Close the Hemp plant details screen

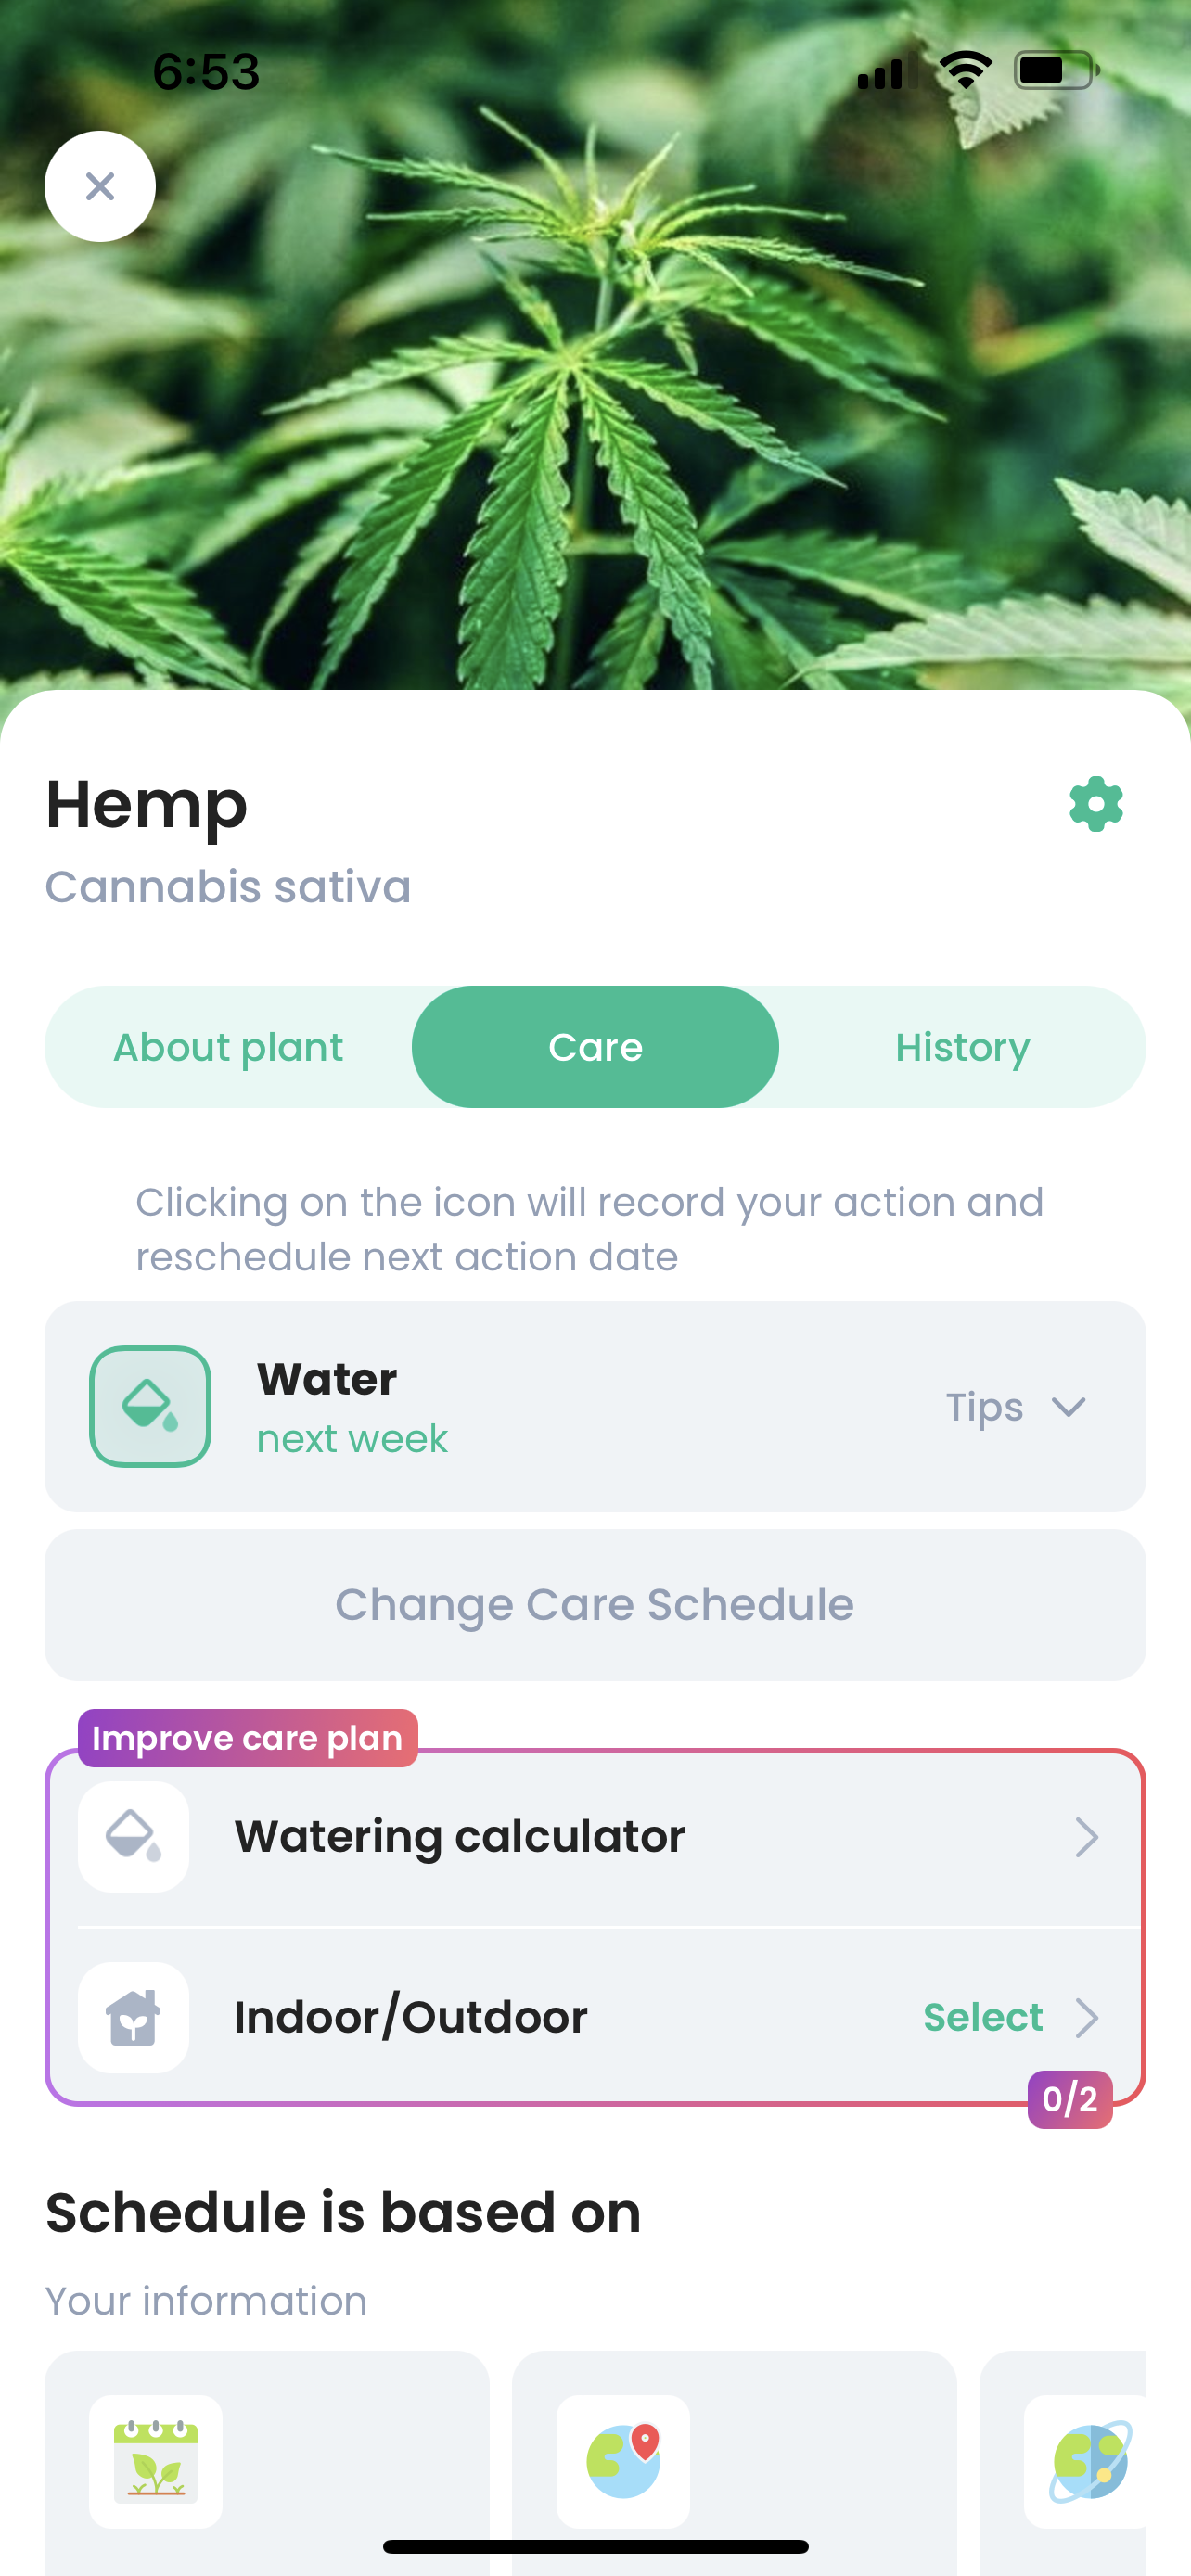[100, 186]
